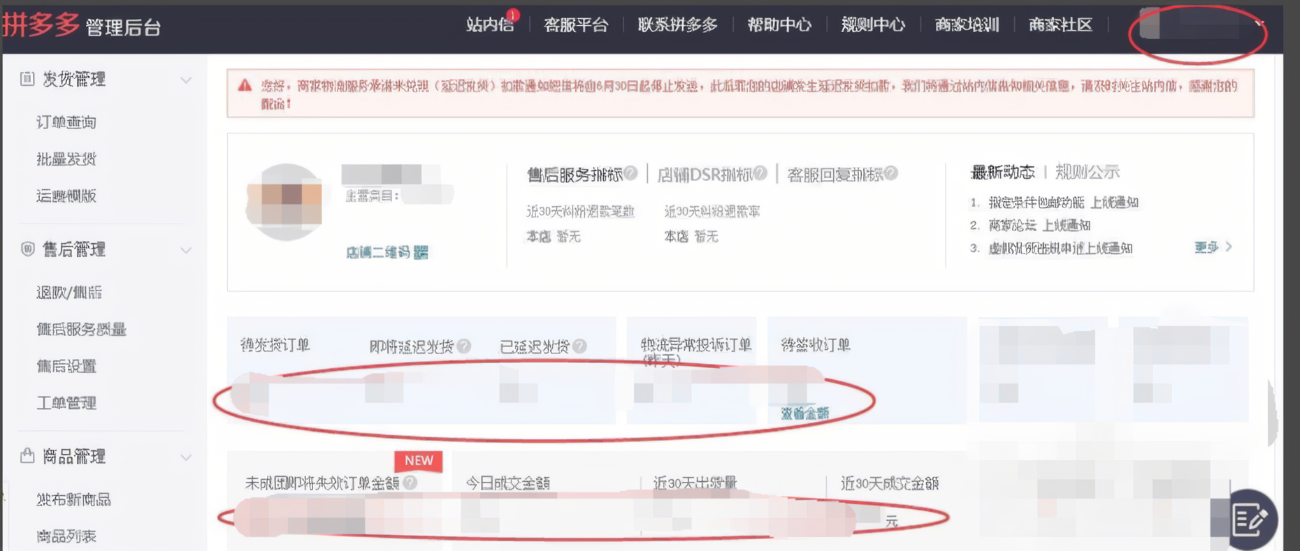The height and width of the screenshot is (551, 1300).
Task: Open 商家社区 in the top navigation
Action: coord(1061,26)
